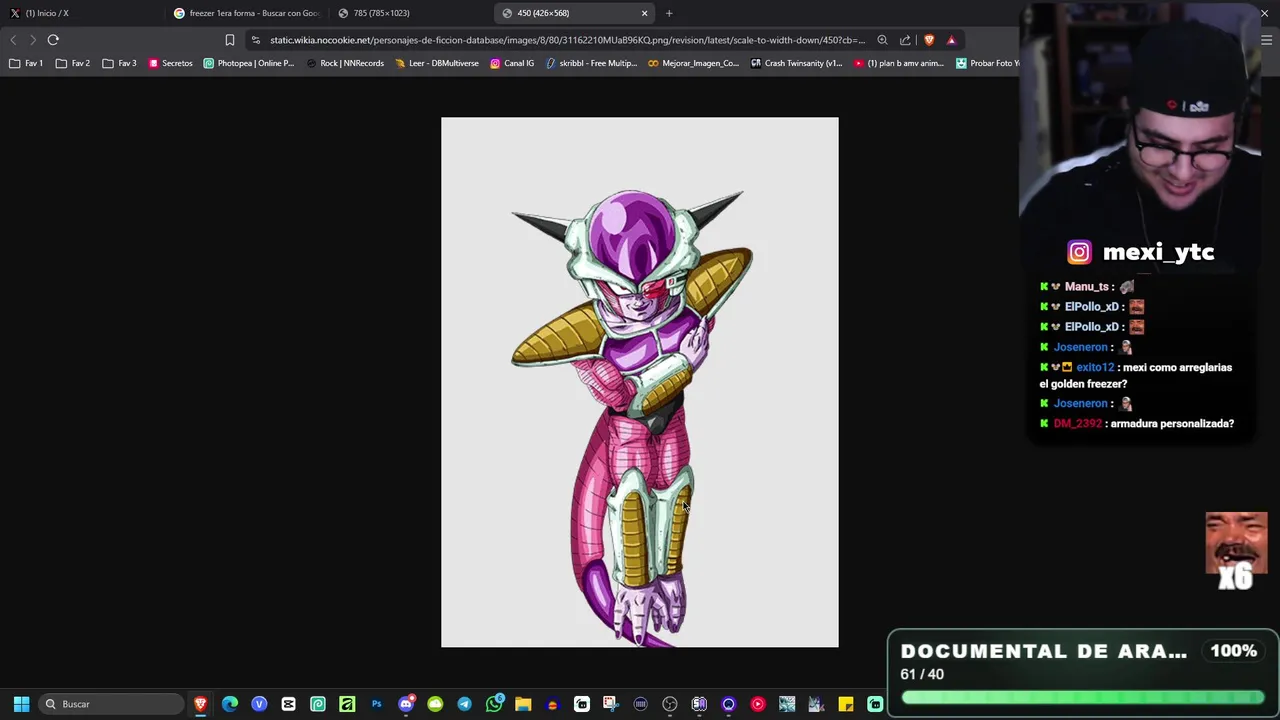This screenshot has height=720, width=1280.
Task: Click the Freezer first form image
Action: [640, 382]
